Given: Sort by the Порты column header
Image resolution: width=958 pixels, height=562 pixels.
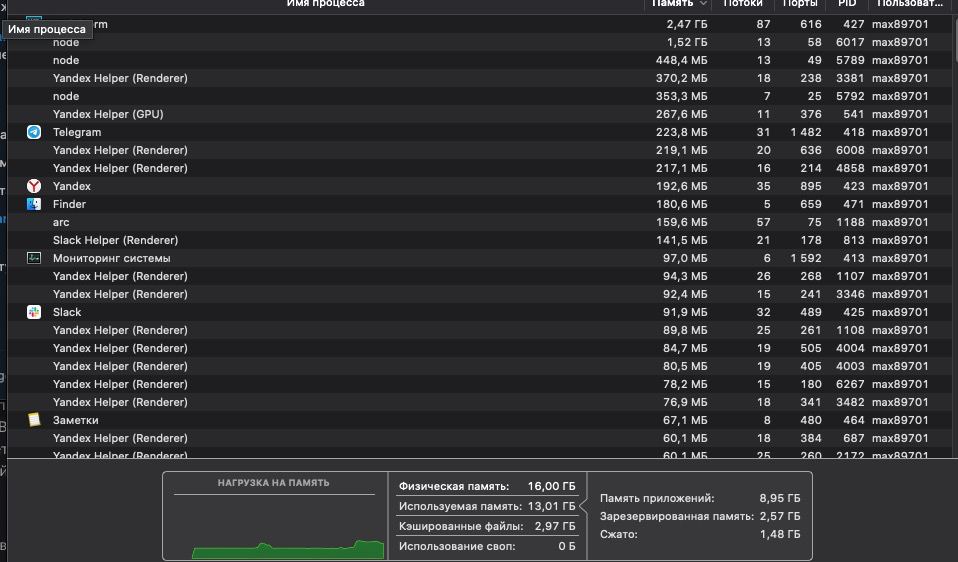Looking at the screenshot, I should coord(800,4).
